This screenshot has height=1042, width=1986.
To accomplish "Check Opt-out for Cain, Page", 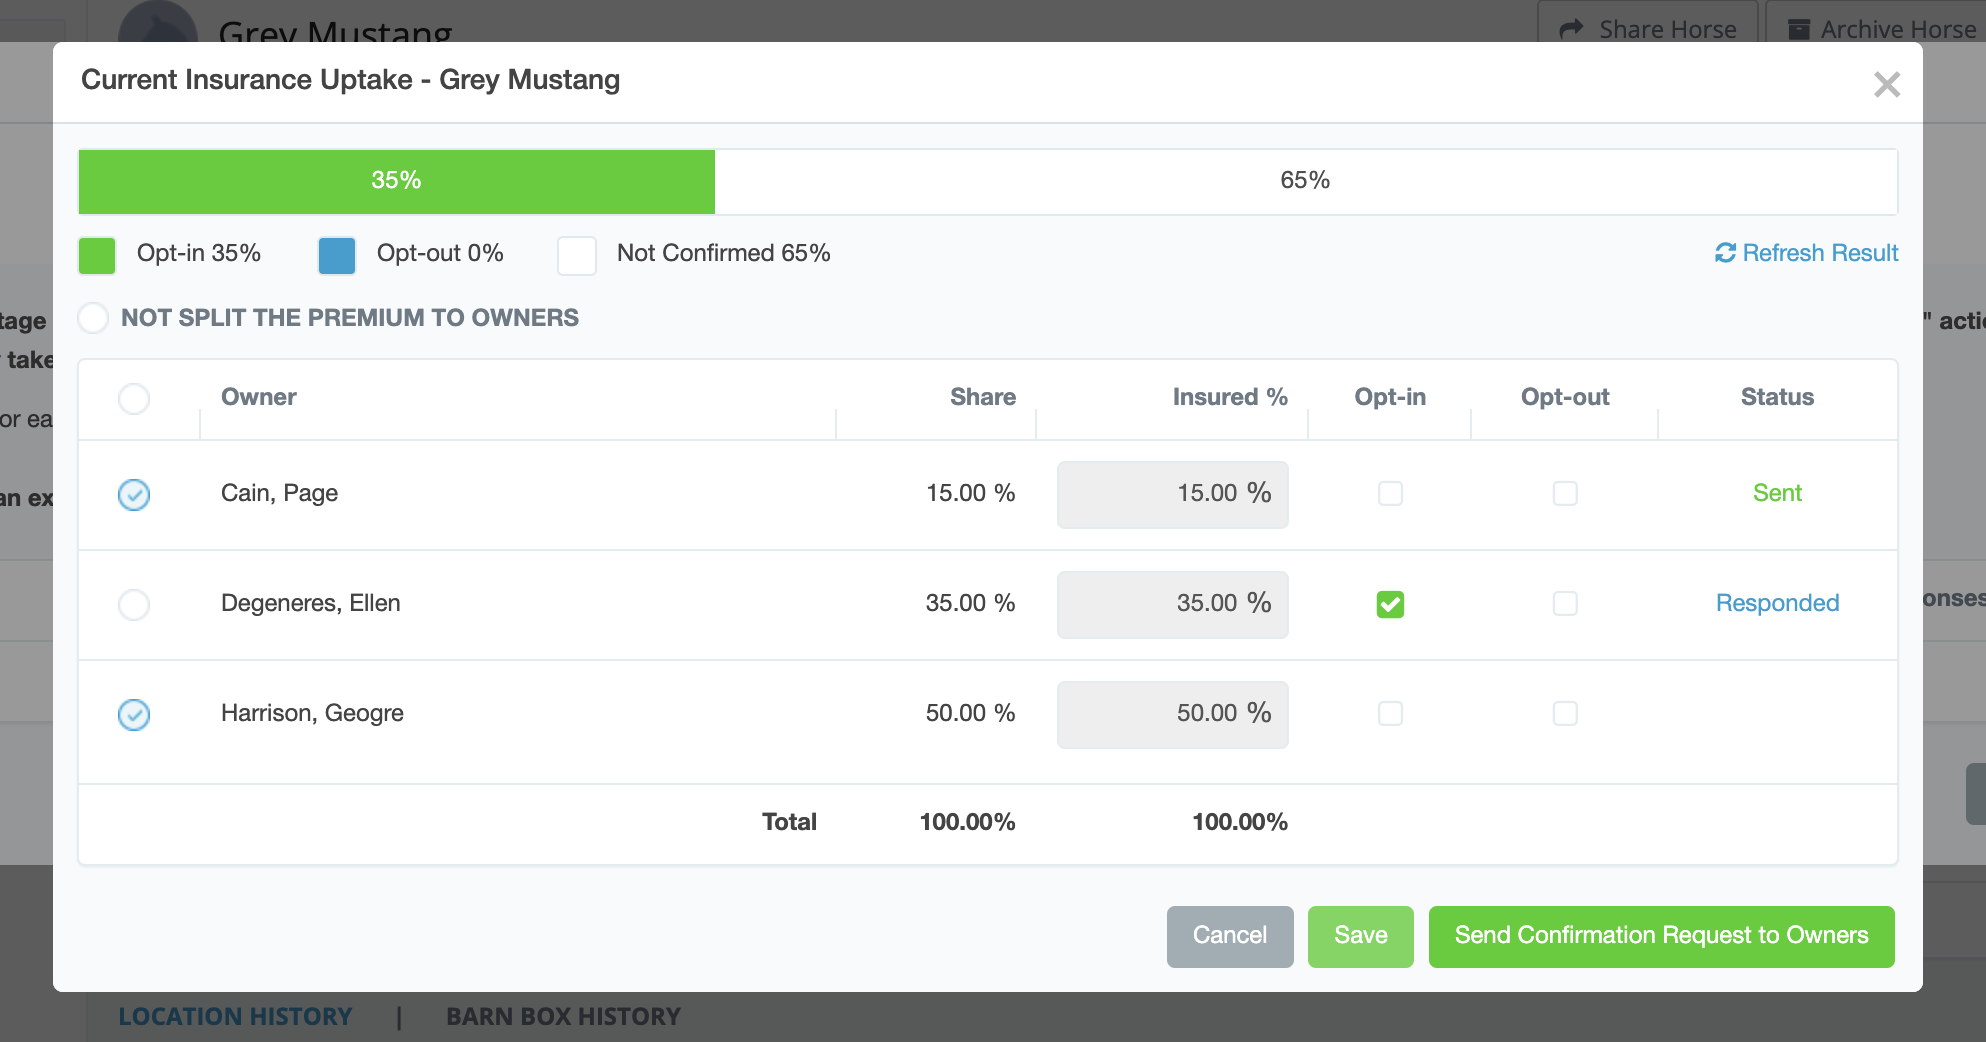I will pos(1565,494).
